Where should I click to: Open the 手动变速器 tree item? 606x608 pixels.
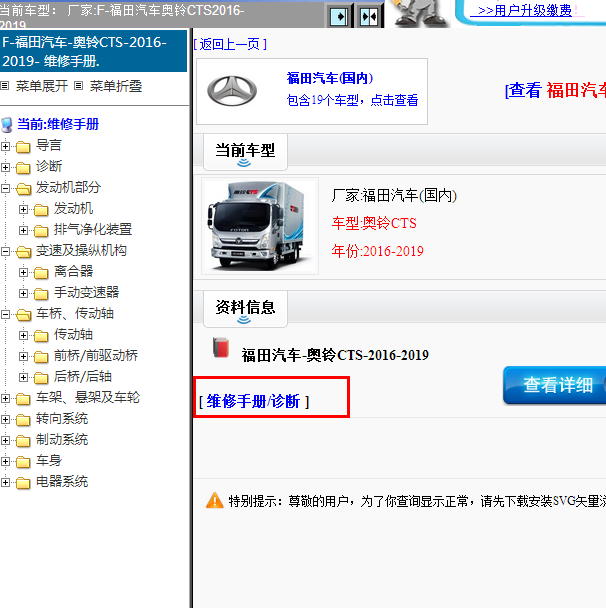pos(86,292)
